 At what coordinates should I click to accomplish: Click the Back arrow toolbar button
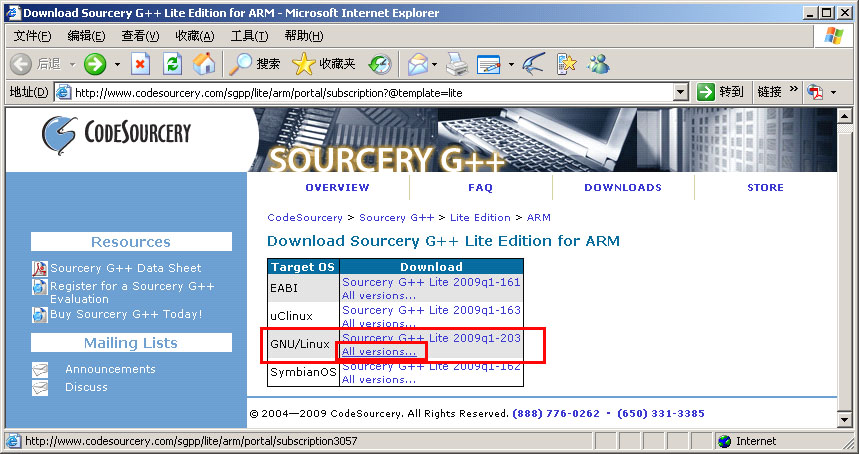pos(21,65)
